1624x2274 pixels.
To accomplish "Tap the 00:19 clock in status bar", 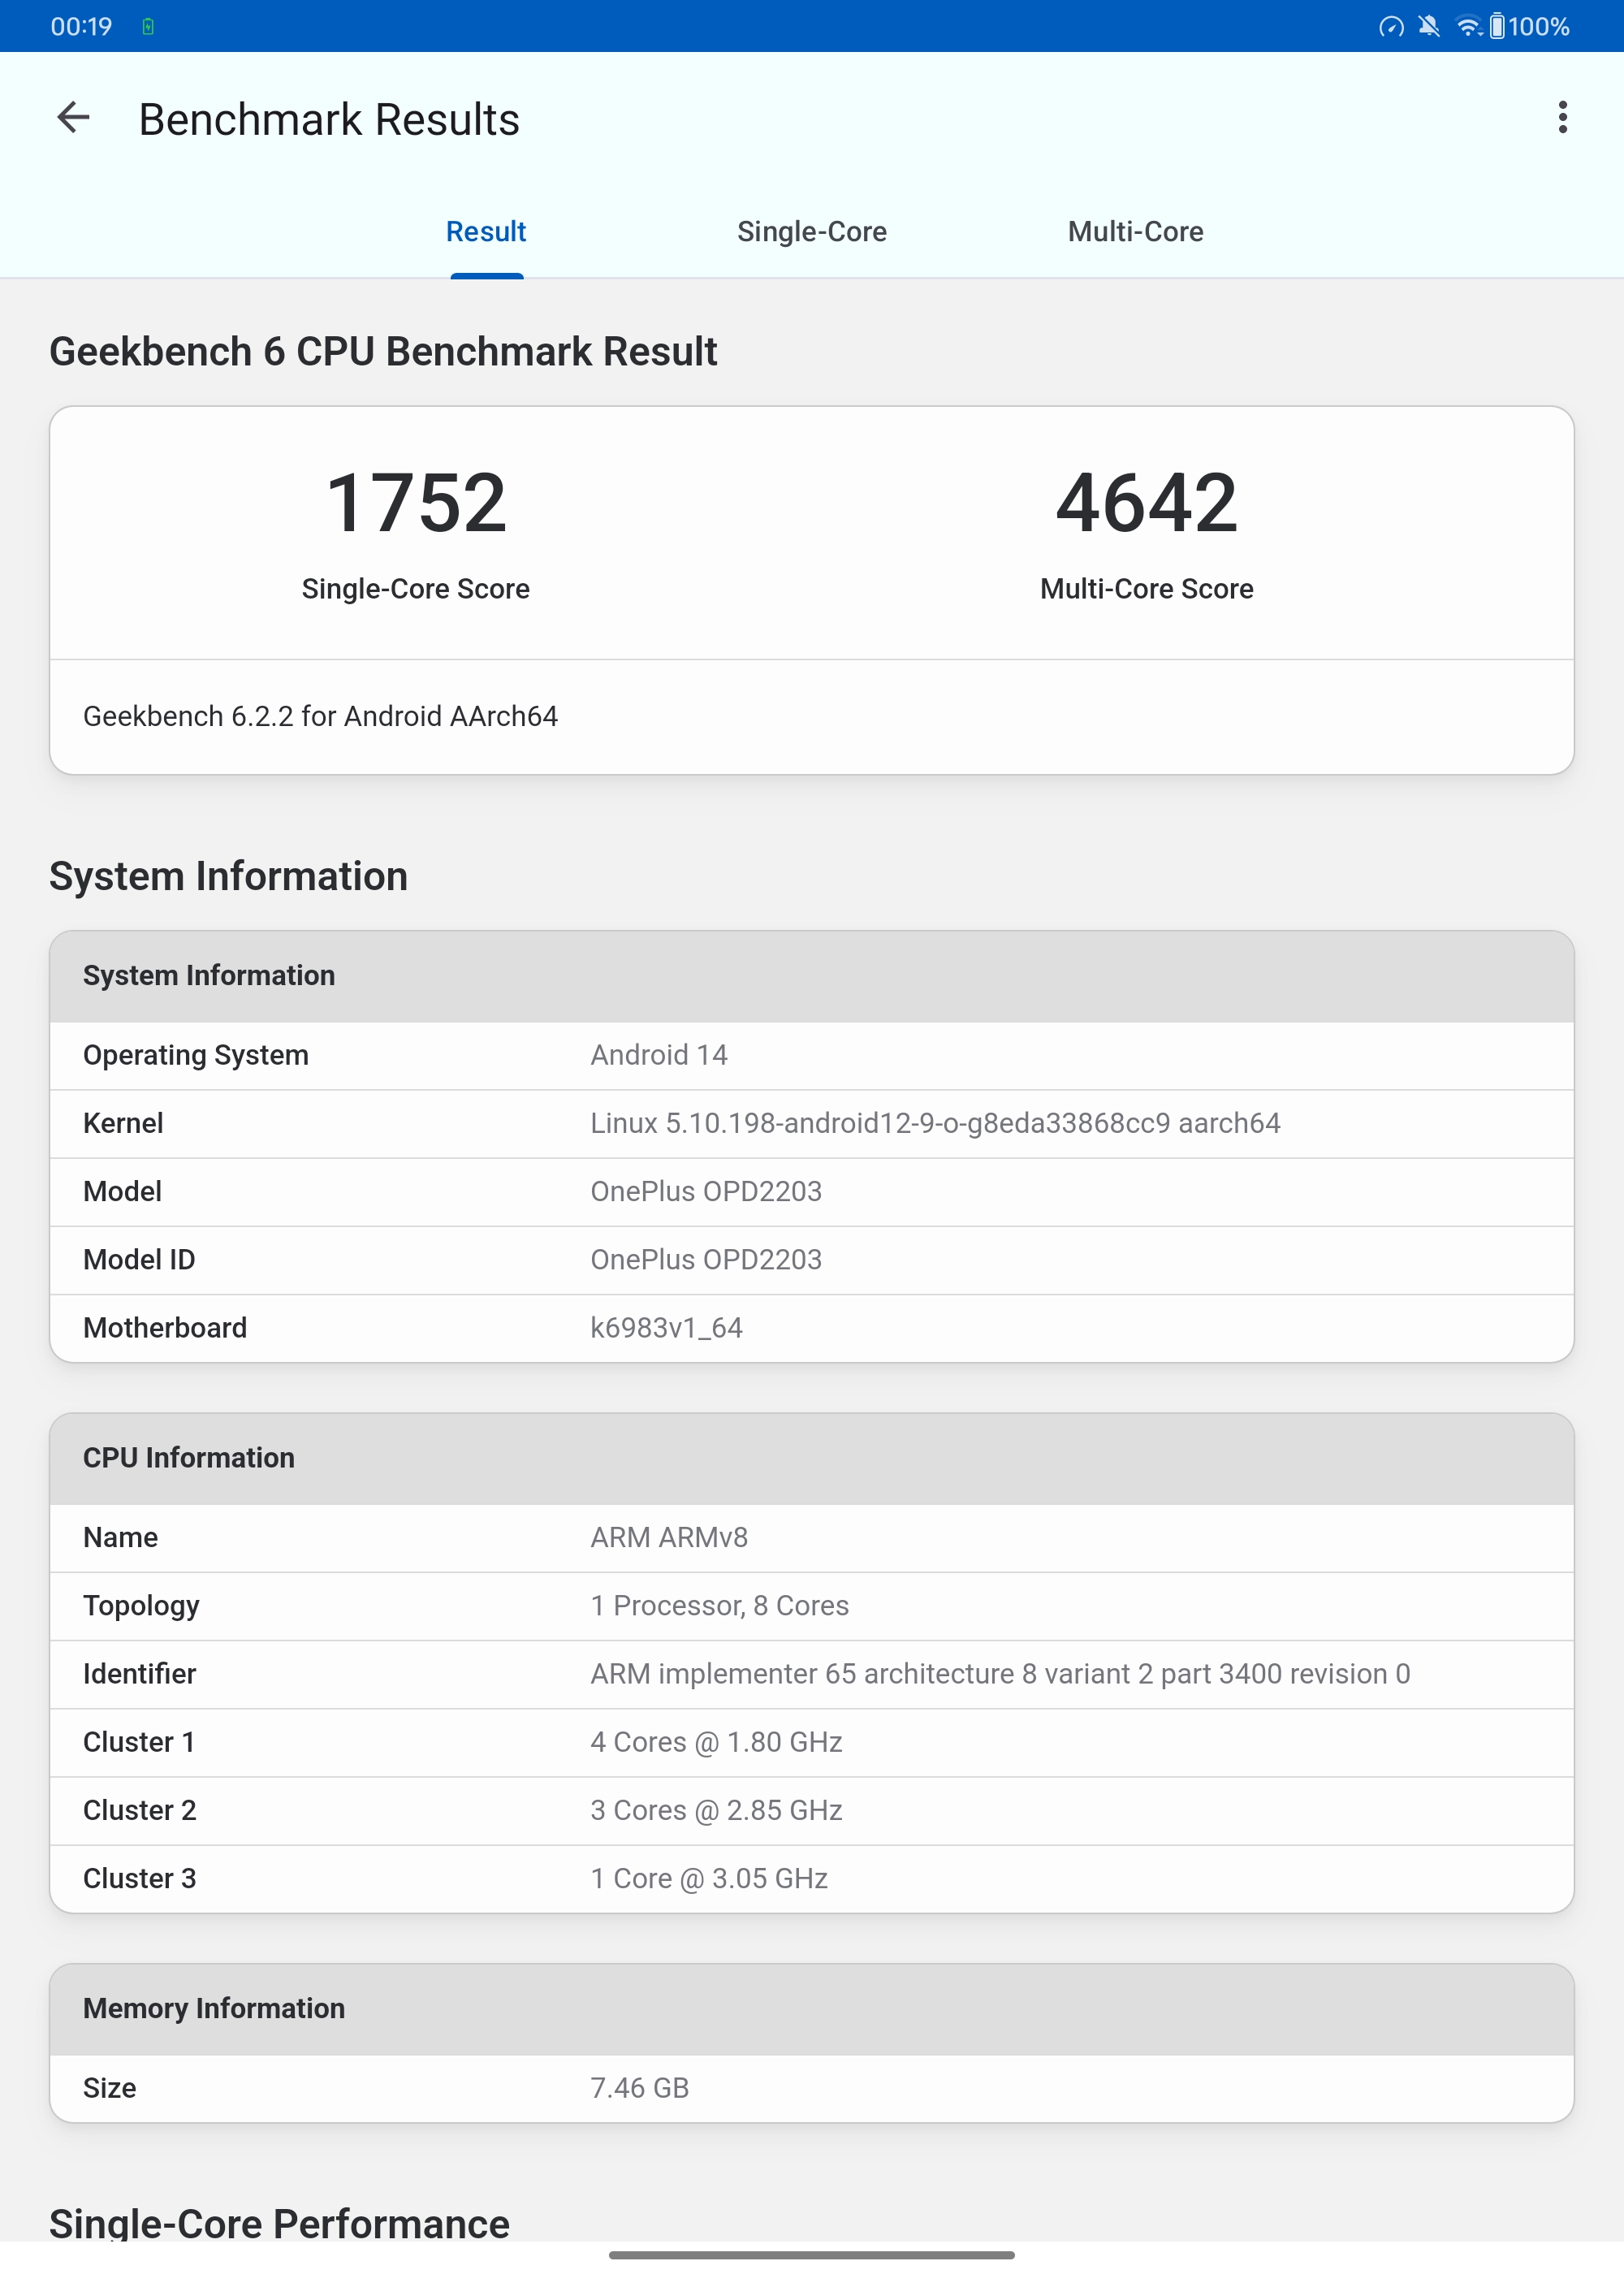I will click(82, 26).
